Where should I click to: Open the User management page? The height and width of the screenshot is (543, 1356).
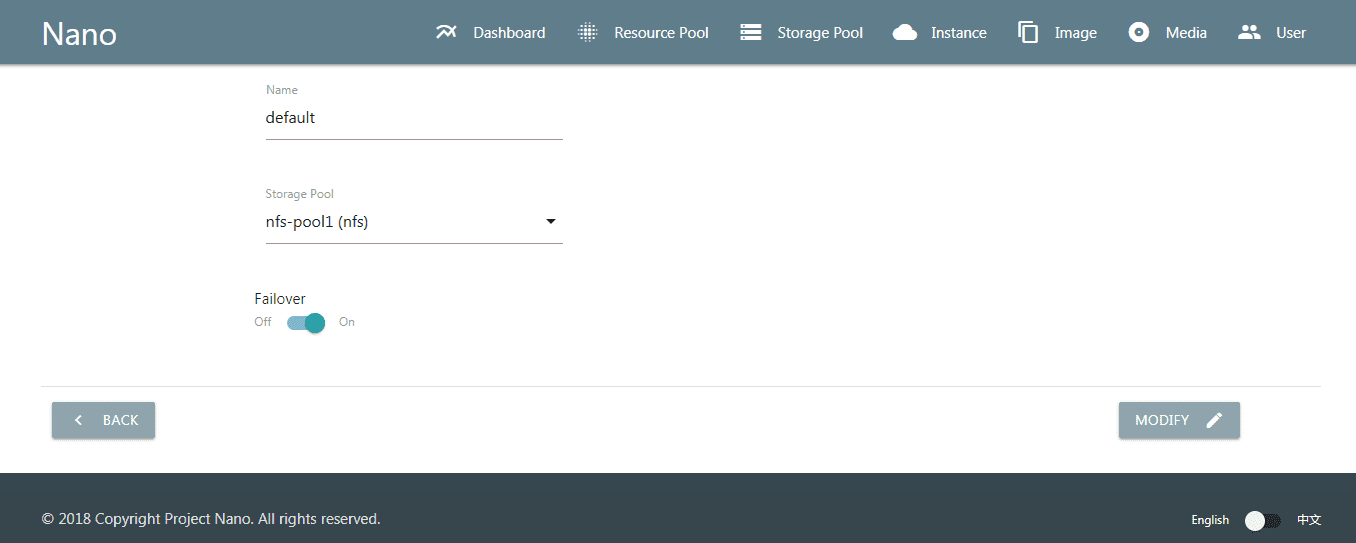(x=1273, y=32)
